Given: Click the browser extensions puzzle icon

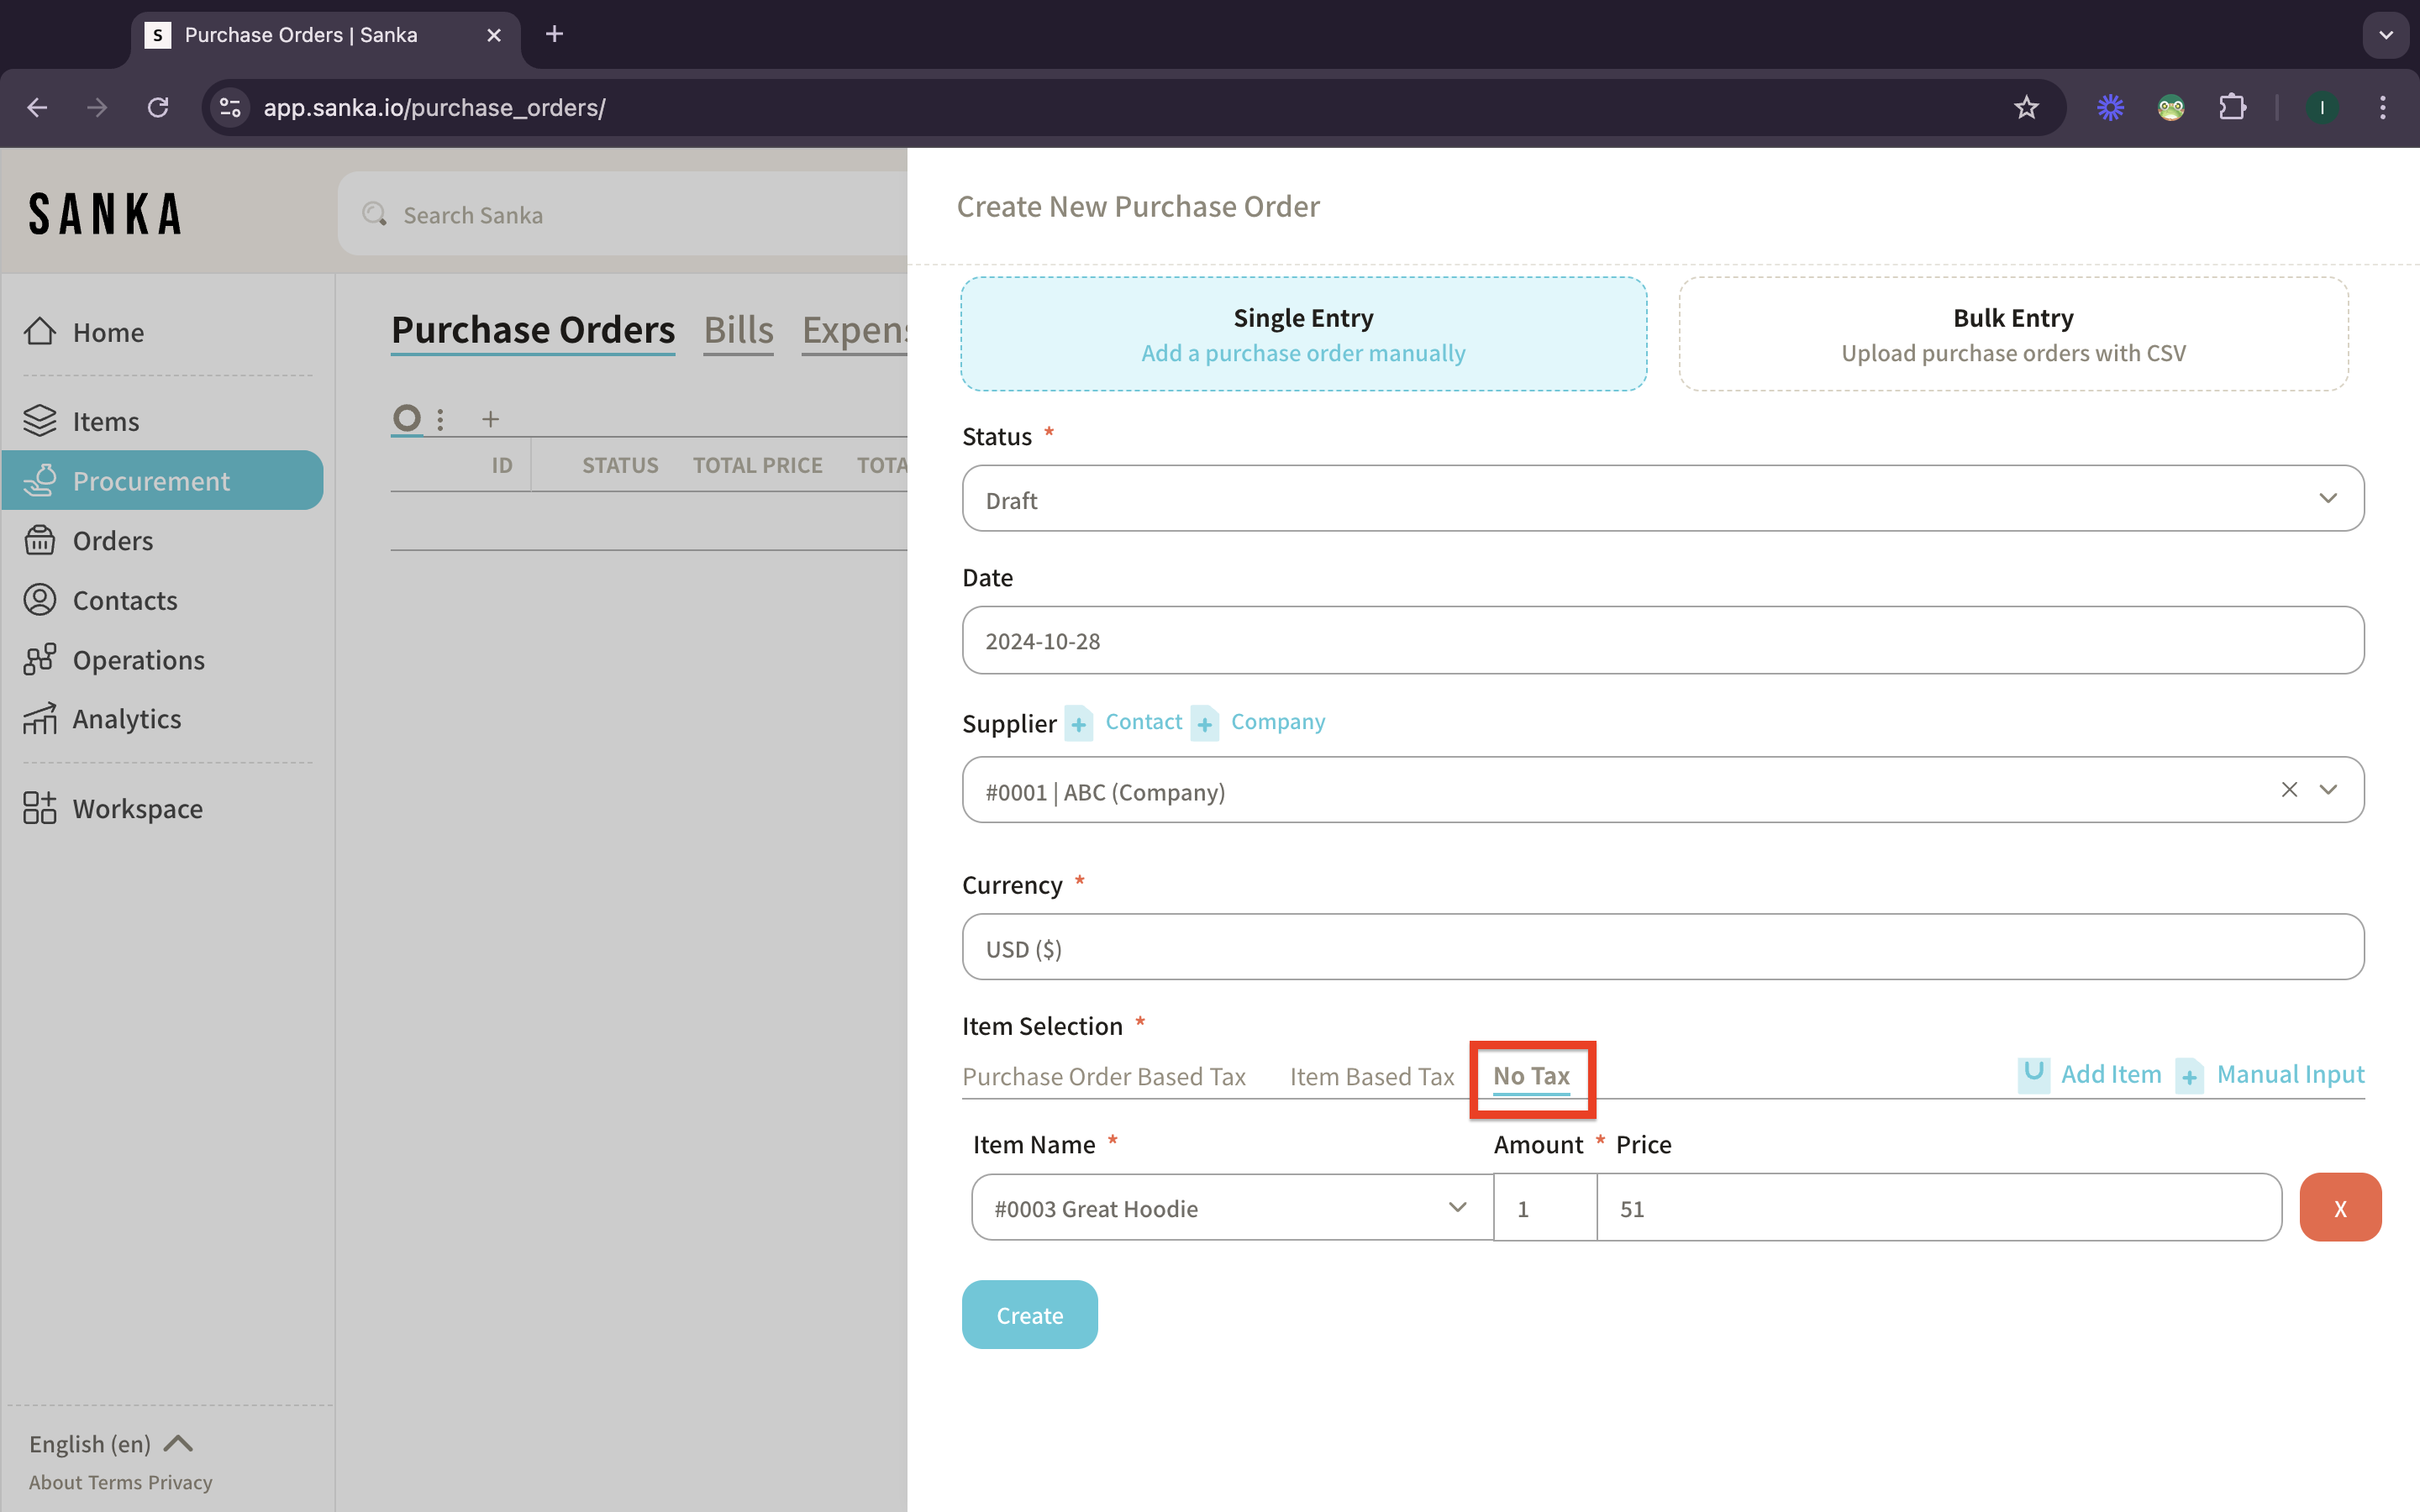Looking at the screenshot, I should point(2232,107).
